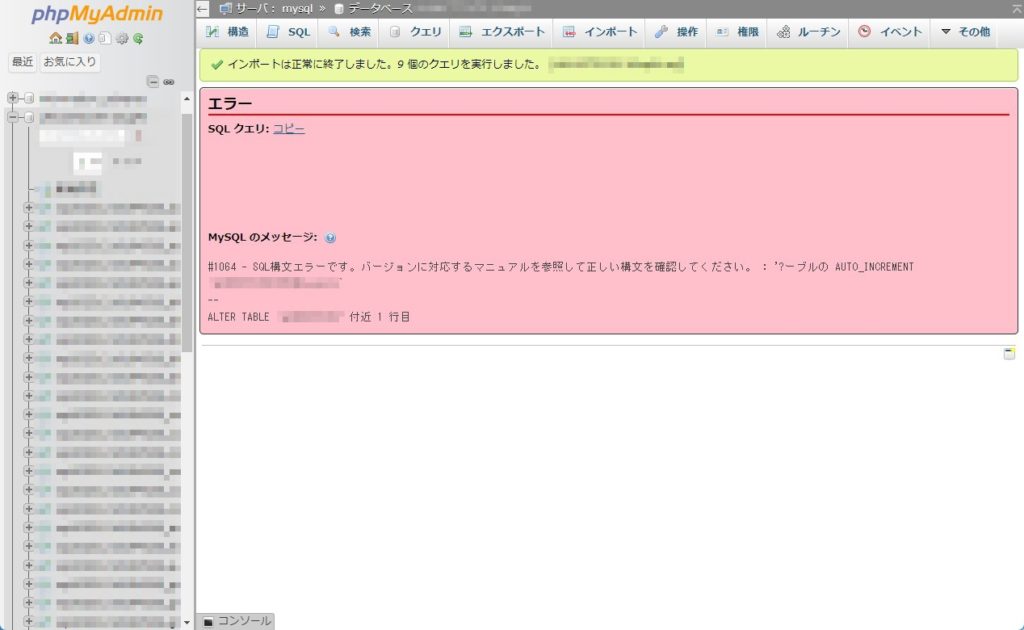Open navigation panel settings gear icon

pyautogui.click(x=121, y=39)
